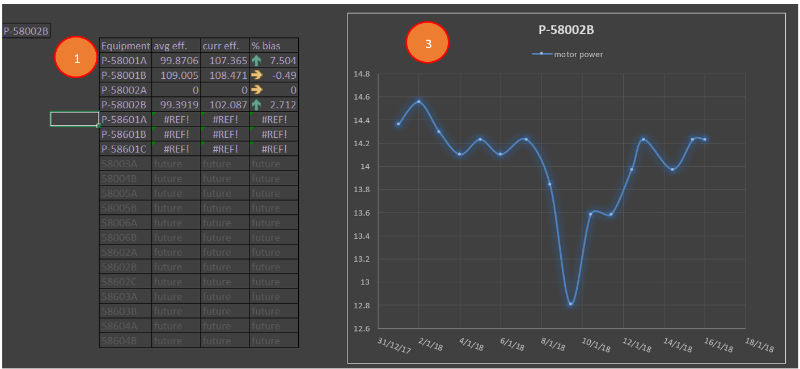Select the P-58002B equipment cell in table
The image size is (800, 369).
[x=126, y=105]
